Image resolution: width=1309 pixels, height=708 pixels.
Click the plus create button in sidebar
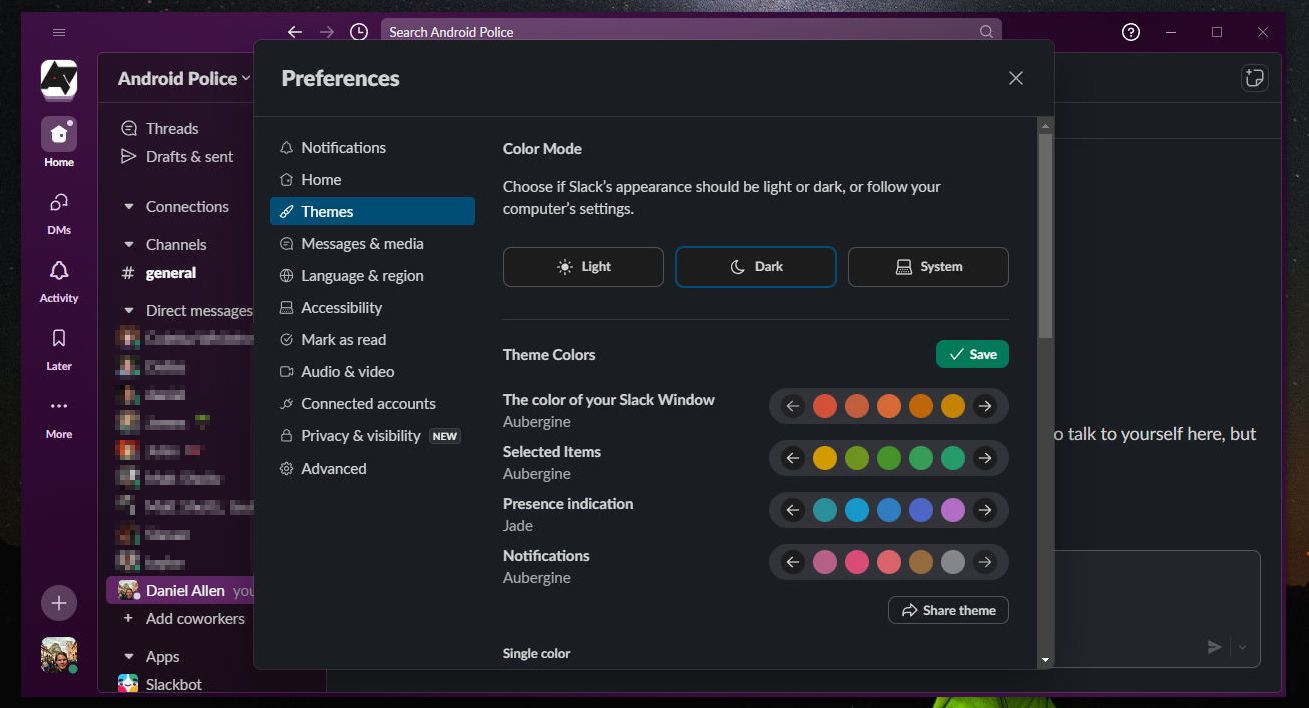[x=59, y=603]
